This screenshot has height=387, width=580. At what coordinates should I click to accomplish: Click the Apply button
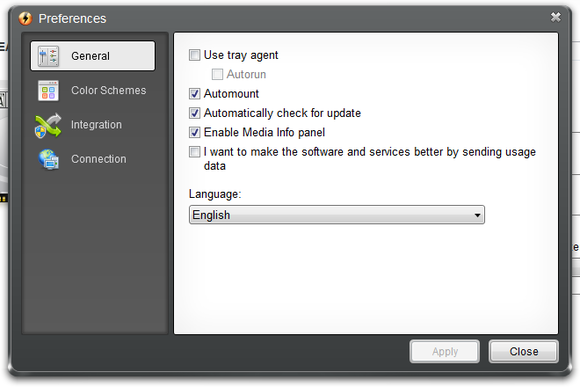[x=445, y=351]
